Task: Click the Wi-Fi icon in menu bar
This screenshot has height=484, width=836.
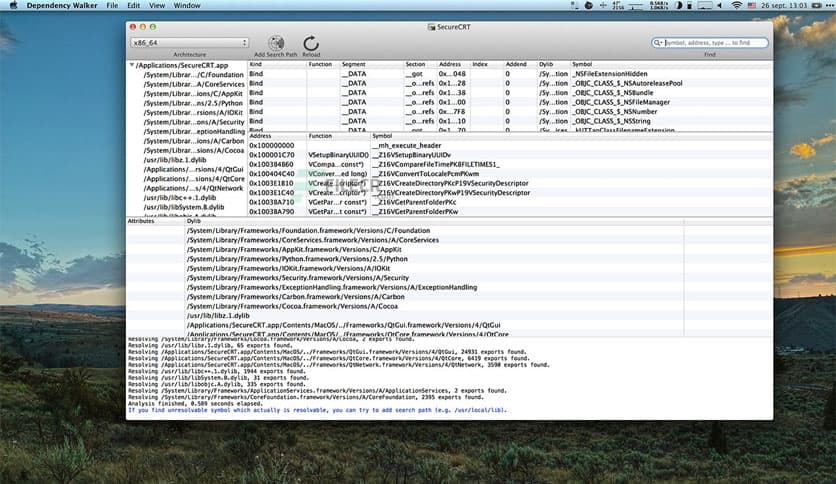Action: coord(736,5)
